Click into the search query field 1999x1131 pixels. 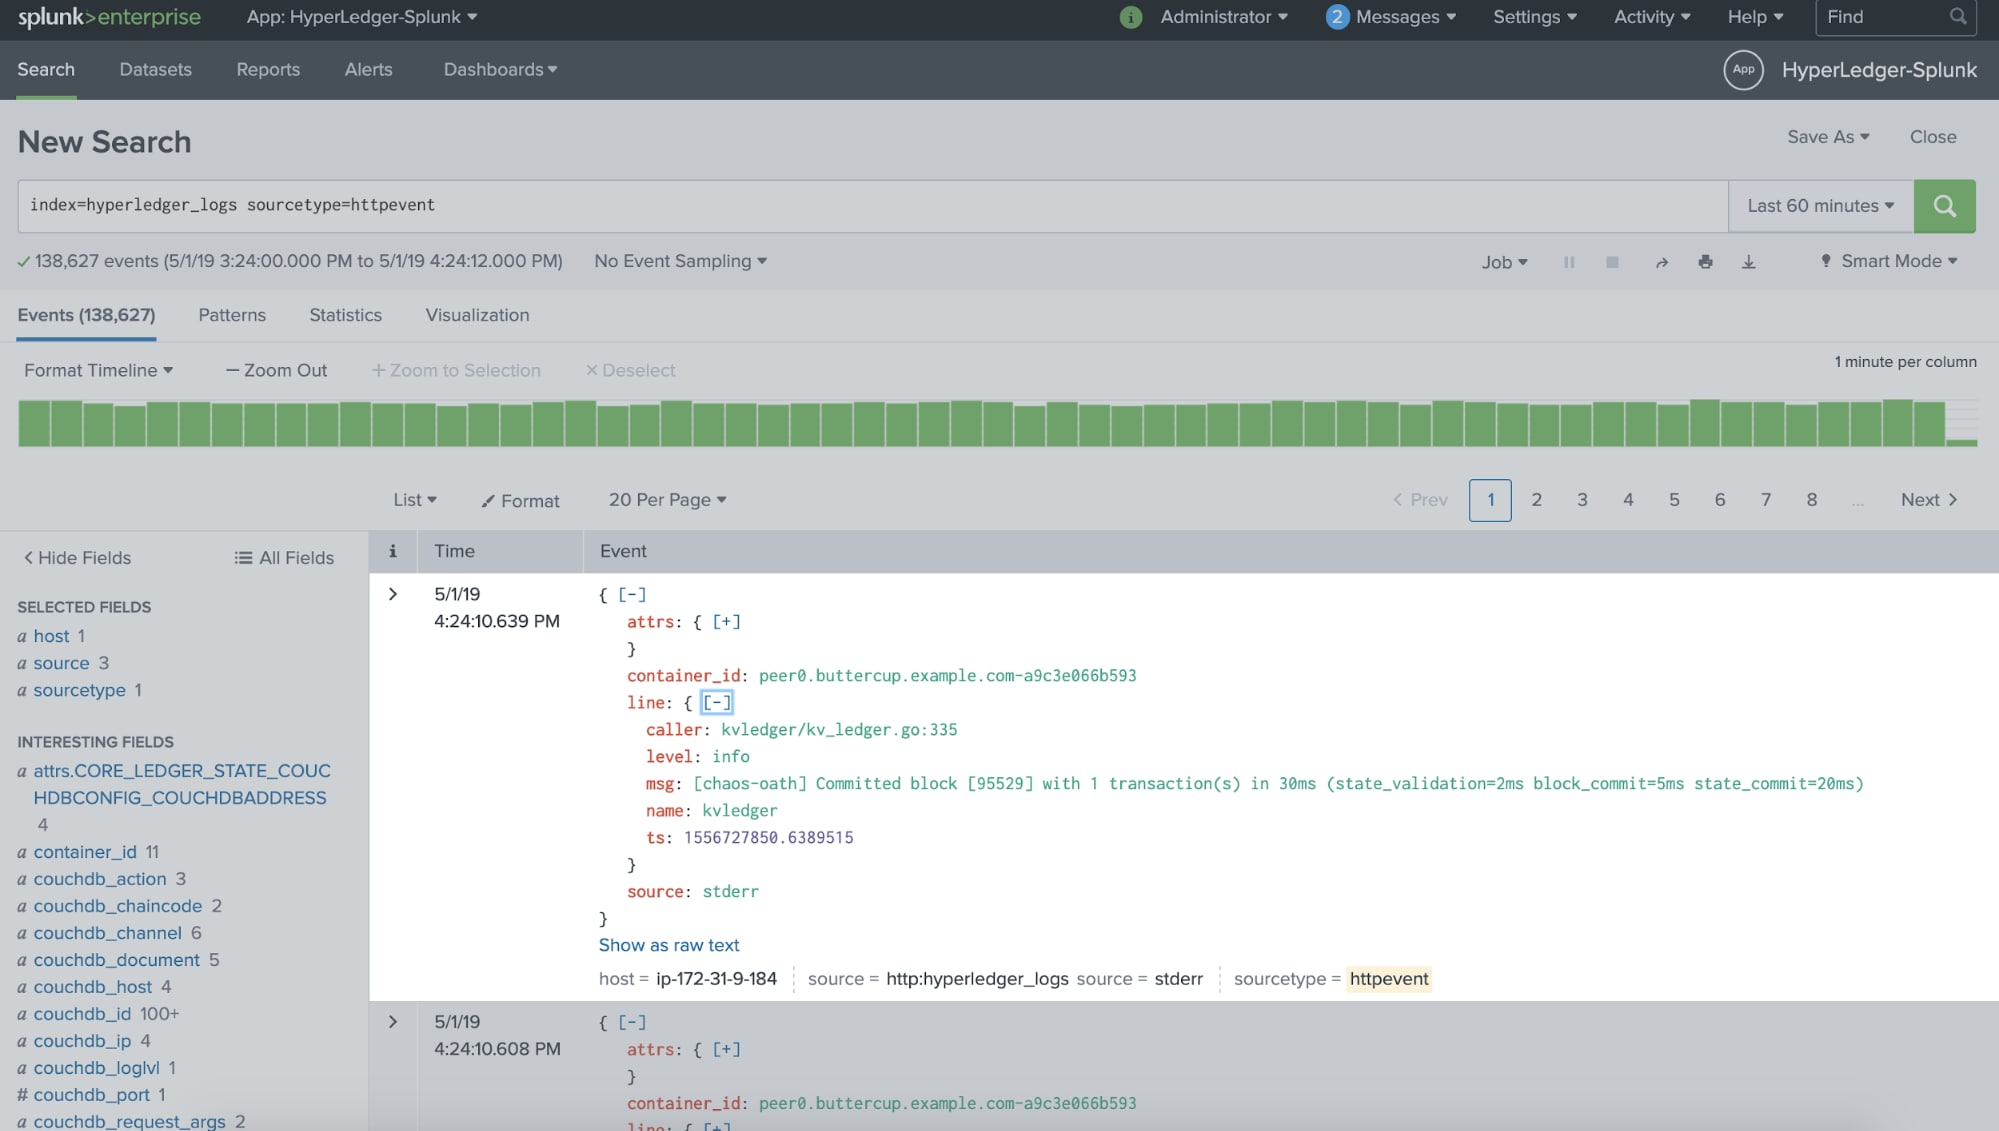pos(872,206)
